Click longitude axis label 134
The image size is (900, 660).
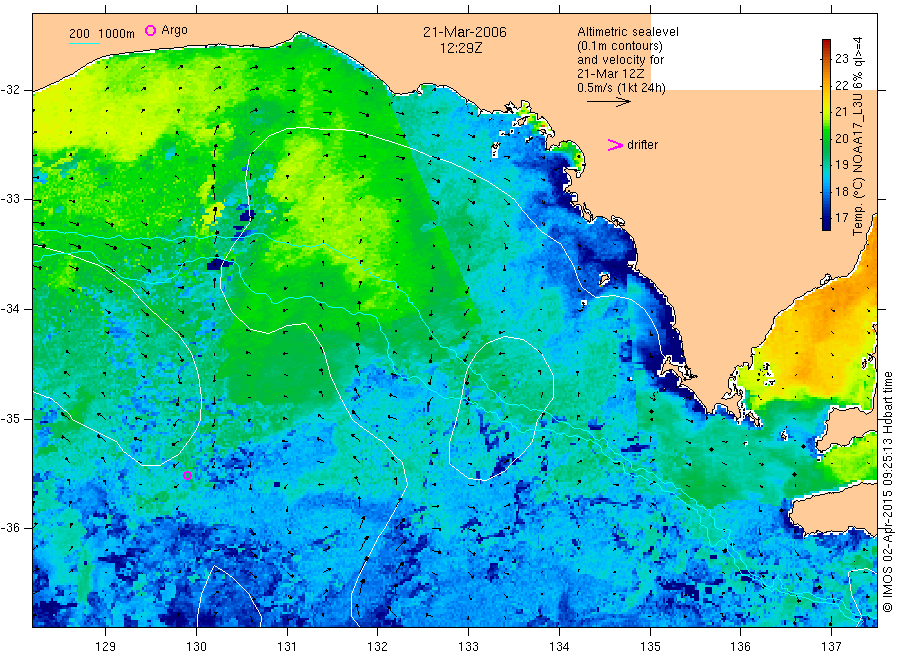click(x=559, y=647)
